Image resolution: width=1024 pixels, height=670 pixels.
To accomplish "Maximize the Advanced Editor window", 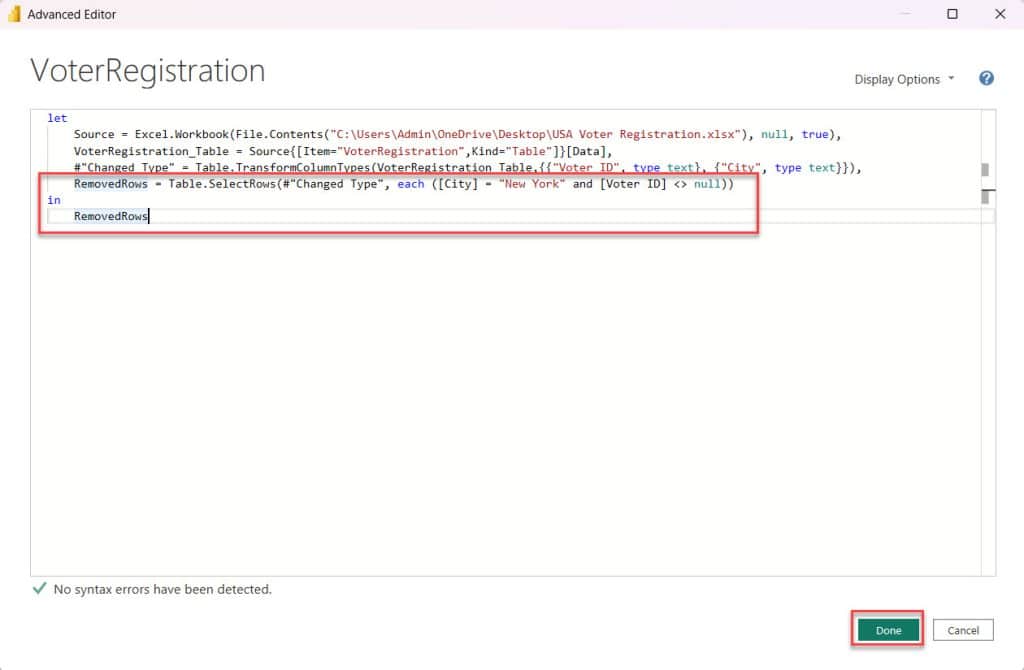I will pos(952,14).
